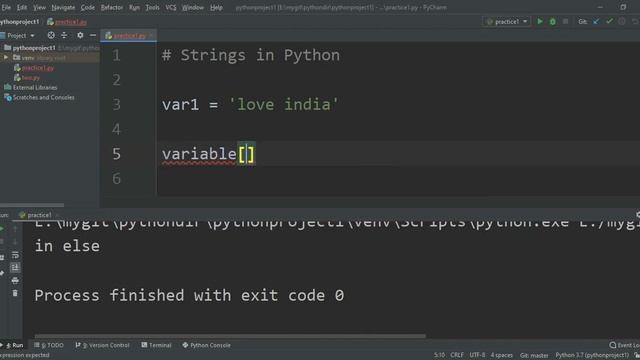Open Python 3.7 interpreter selector
Viewport: 640px width, 360px height.
pyautogui.click(x=592, y=355)
